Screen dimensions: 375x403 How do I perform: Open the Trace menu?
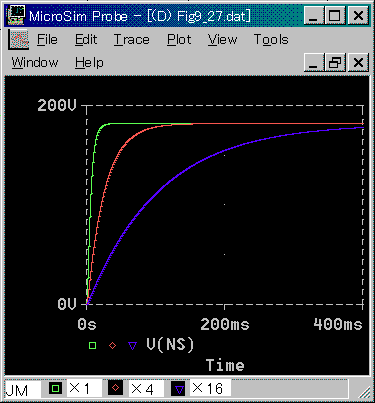pyautogui.click(x=131, y=40)
